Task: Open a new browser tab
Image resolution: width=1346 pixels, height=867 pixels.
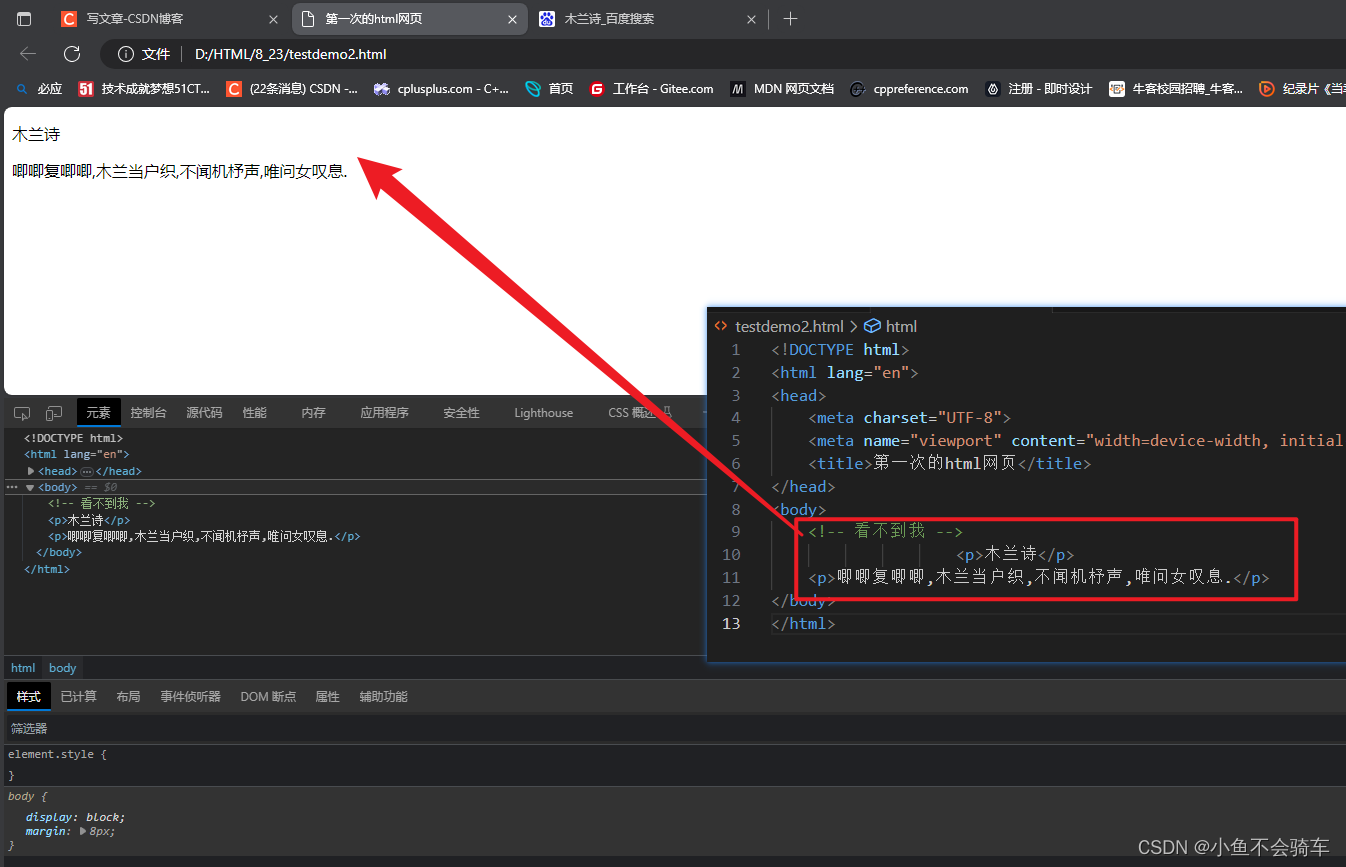Action: (790, 19)
